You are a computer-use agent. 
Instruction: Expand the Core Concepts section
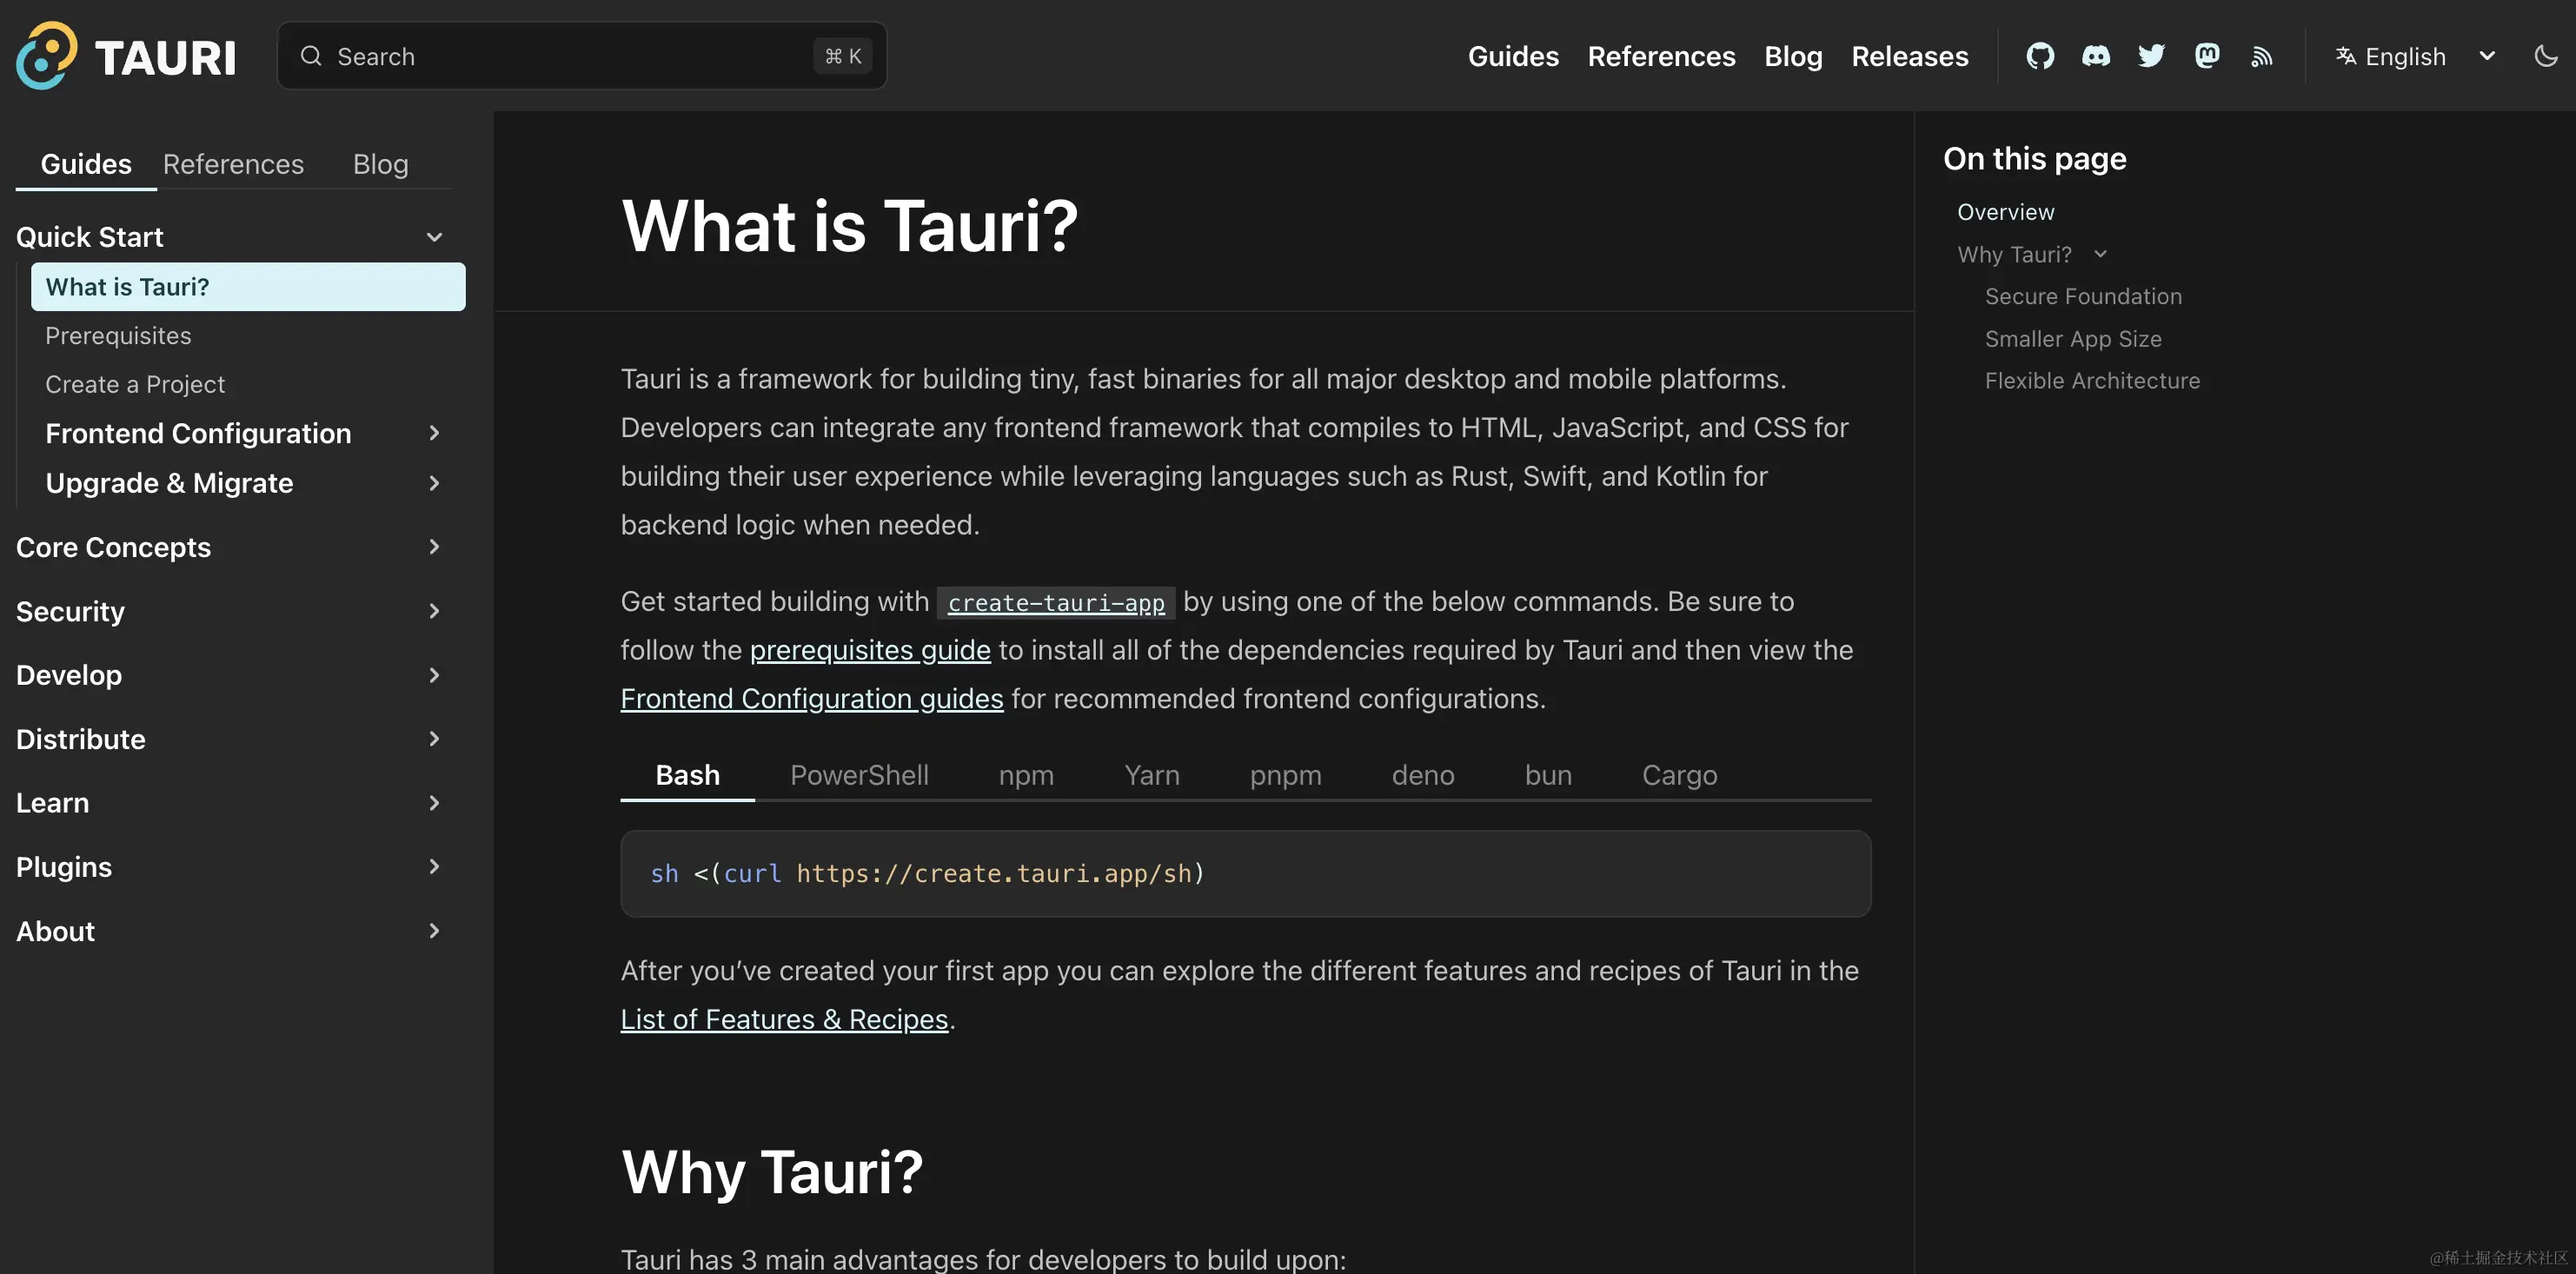(x=434, y=547)
